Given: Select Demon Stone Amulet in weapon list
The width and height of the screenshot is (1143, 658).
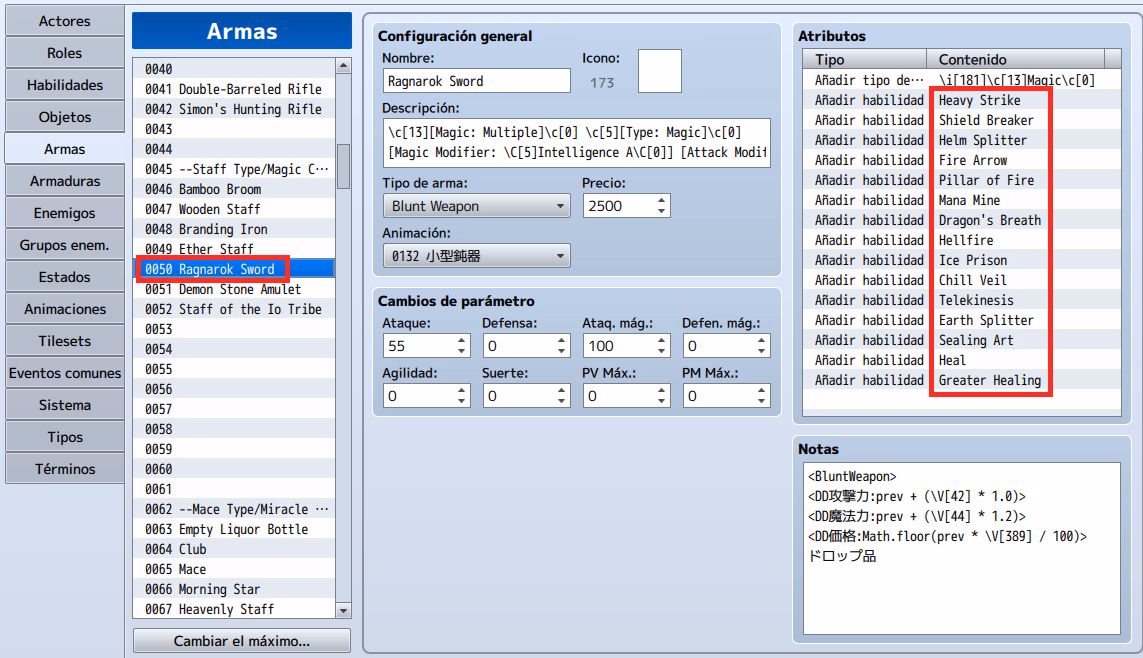Looking at the screenshot, I should pyautogui.click(x=239, y=289).
